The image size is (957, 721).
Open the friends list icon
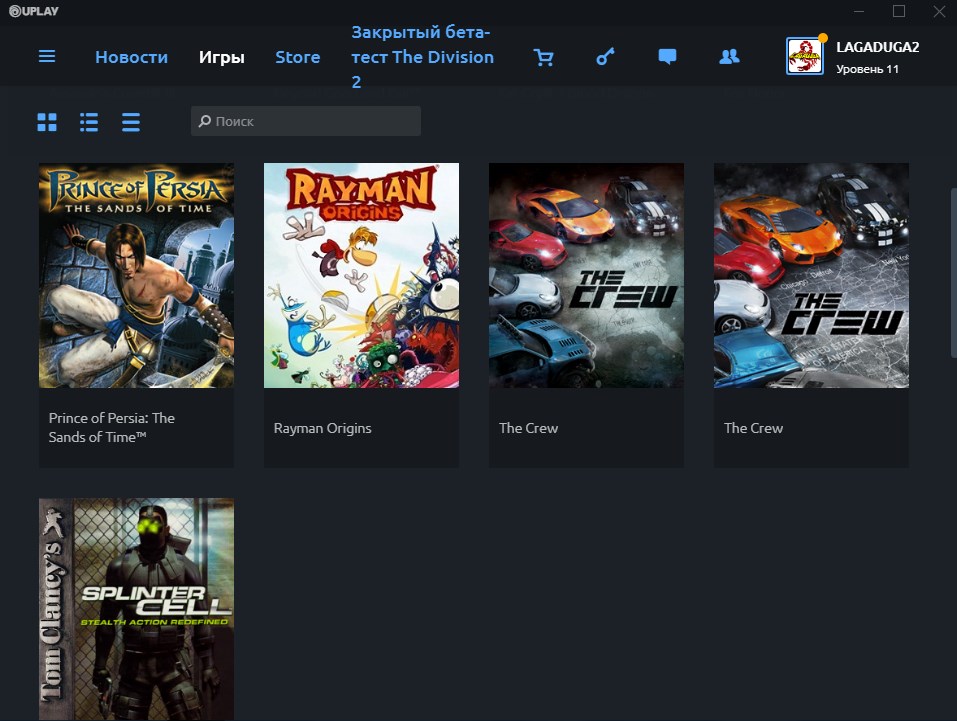[729, 57]
